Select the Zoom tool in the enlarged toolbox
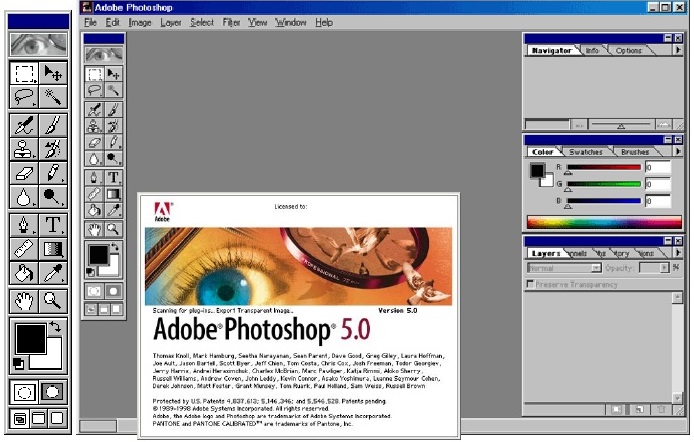Viewport: 694px width, 442px height. 53,301
